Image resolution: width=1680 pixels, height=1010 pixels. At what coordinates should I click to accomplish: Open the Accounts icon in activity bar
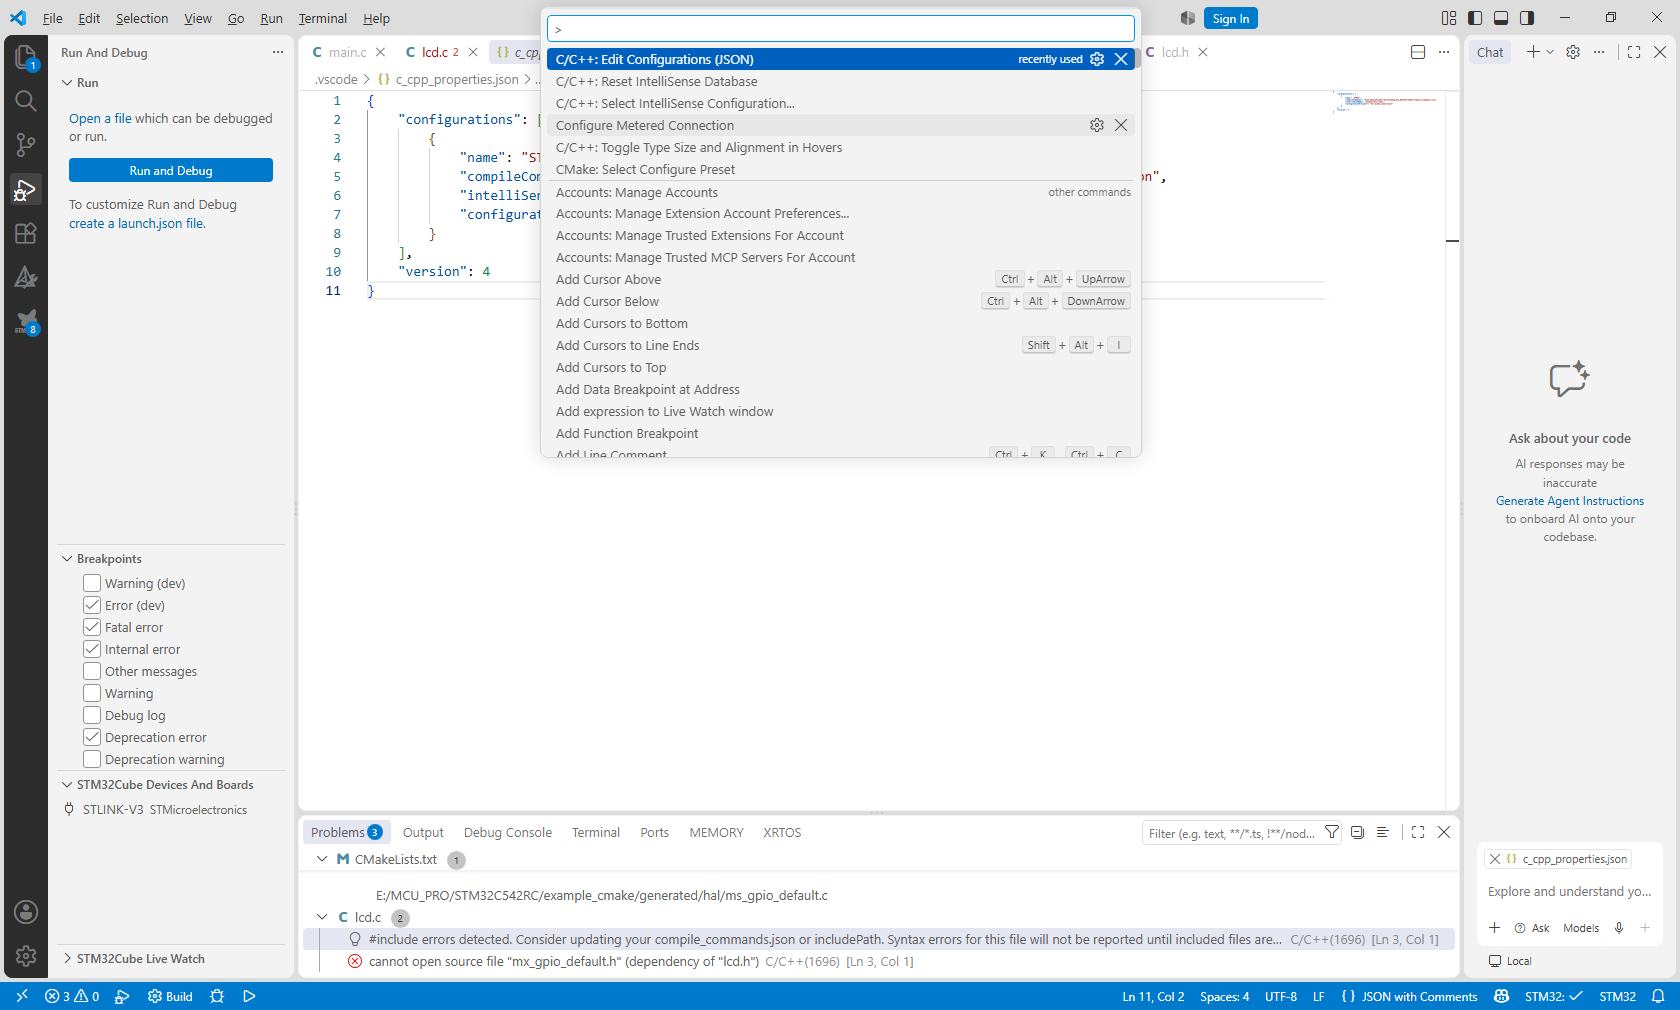pos(26,912)
